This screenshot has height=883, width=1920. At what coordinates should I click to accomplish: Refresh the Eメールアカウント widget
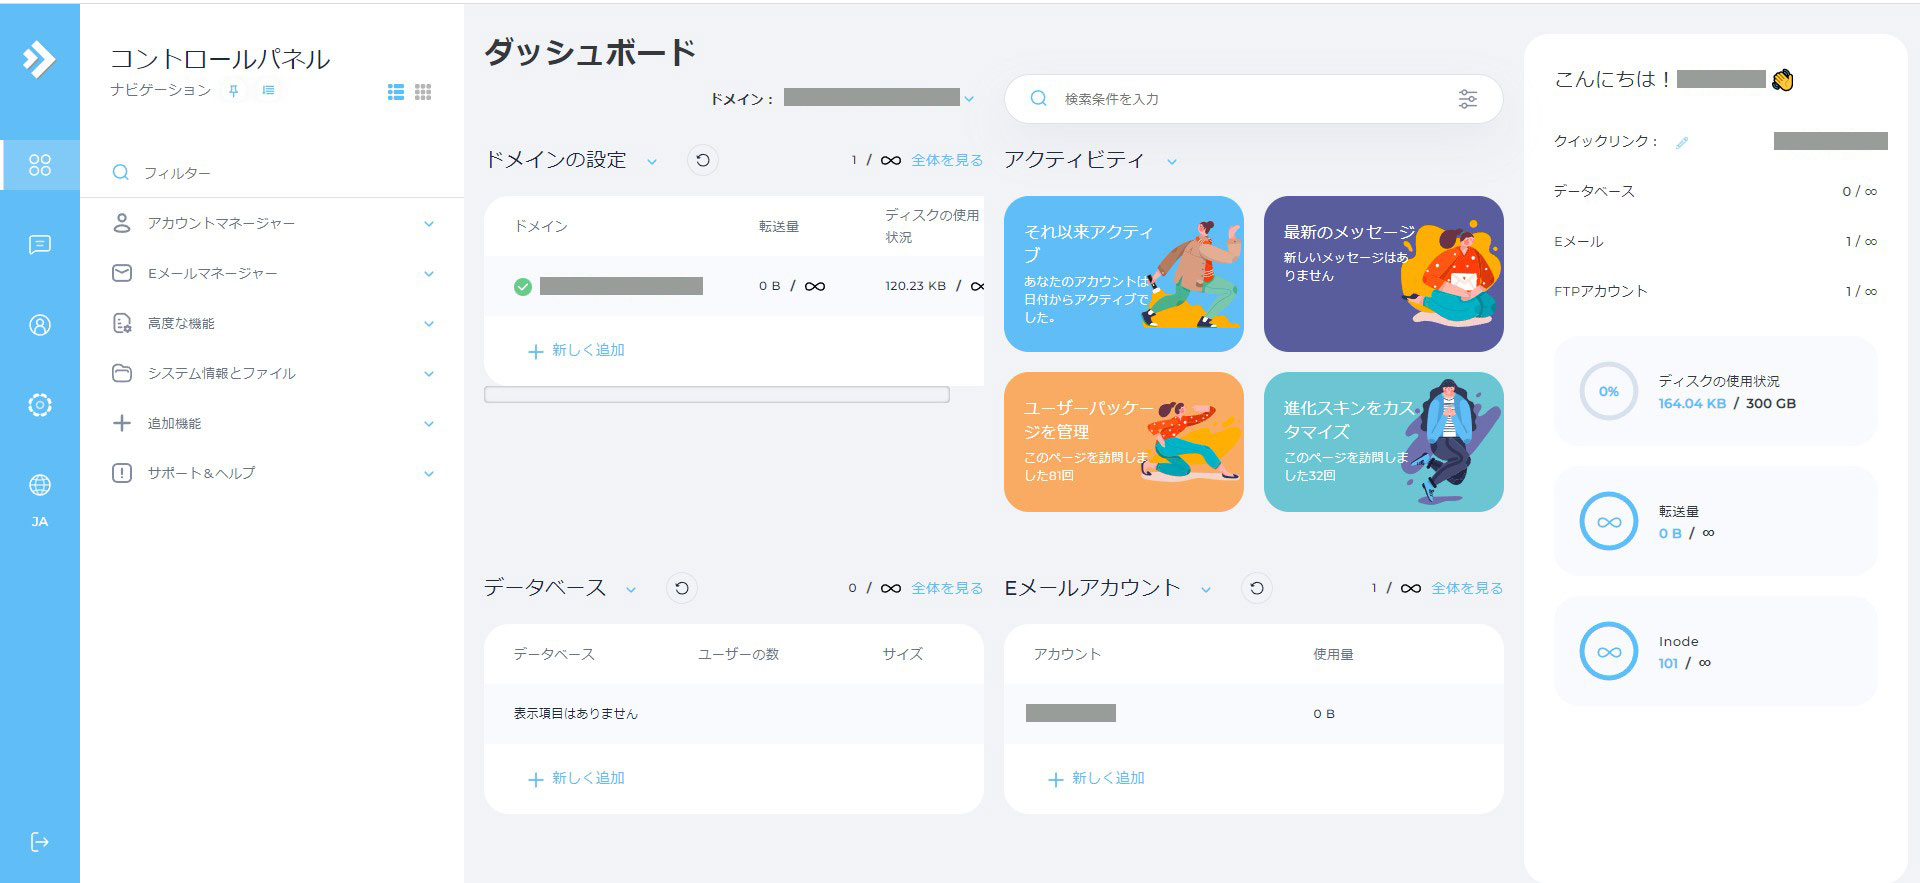[x=1257, y=588]
